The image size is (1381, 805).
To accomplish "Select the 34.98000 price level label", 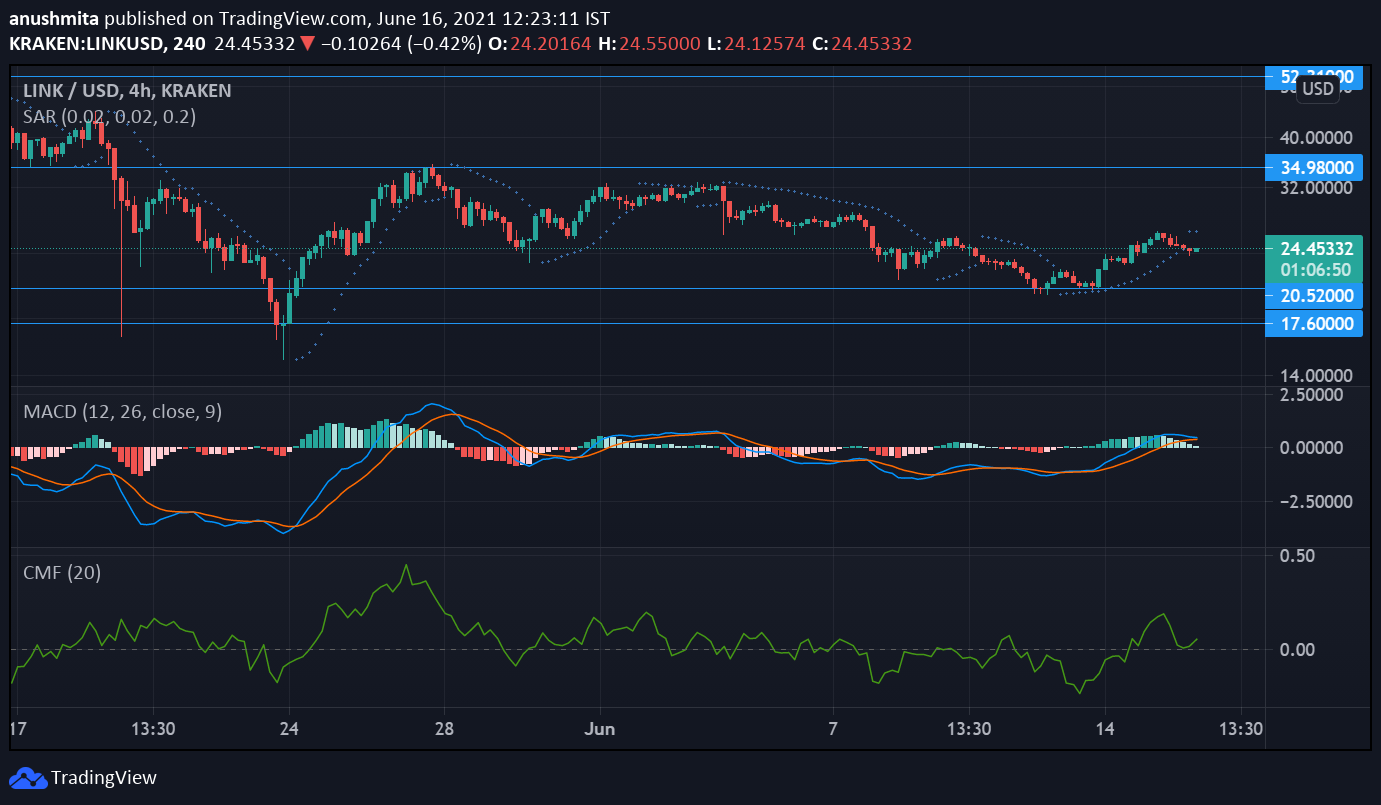I will pos(1314,167).
